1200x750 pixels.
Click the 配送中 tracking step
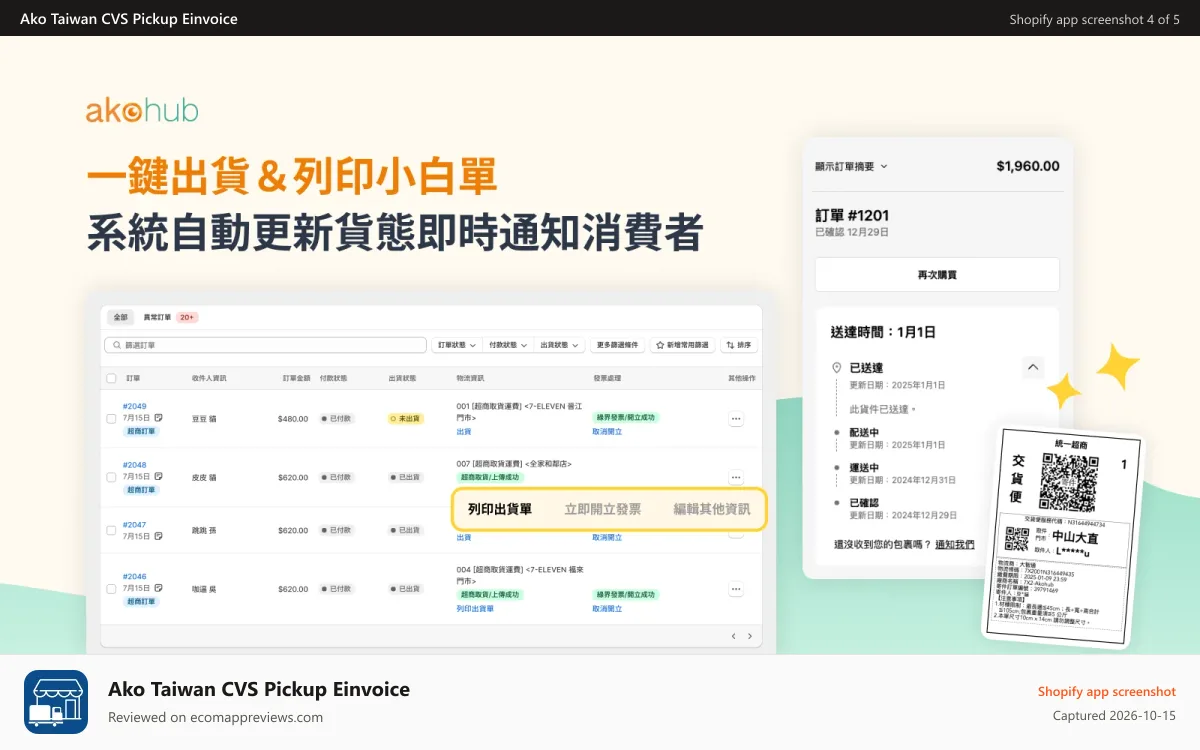coord(864,432)
